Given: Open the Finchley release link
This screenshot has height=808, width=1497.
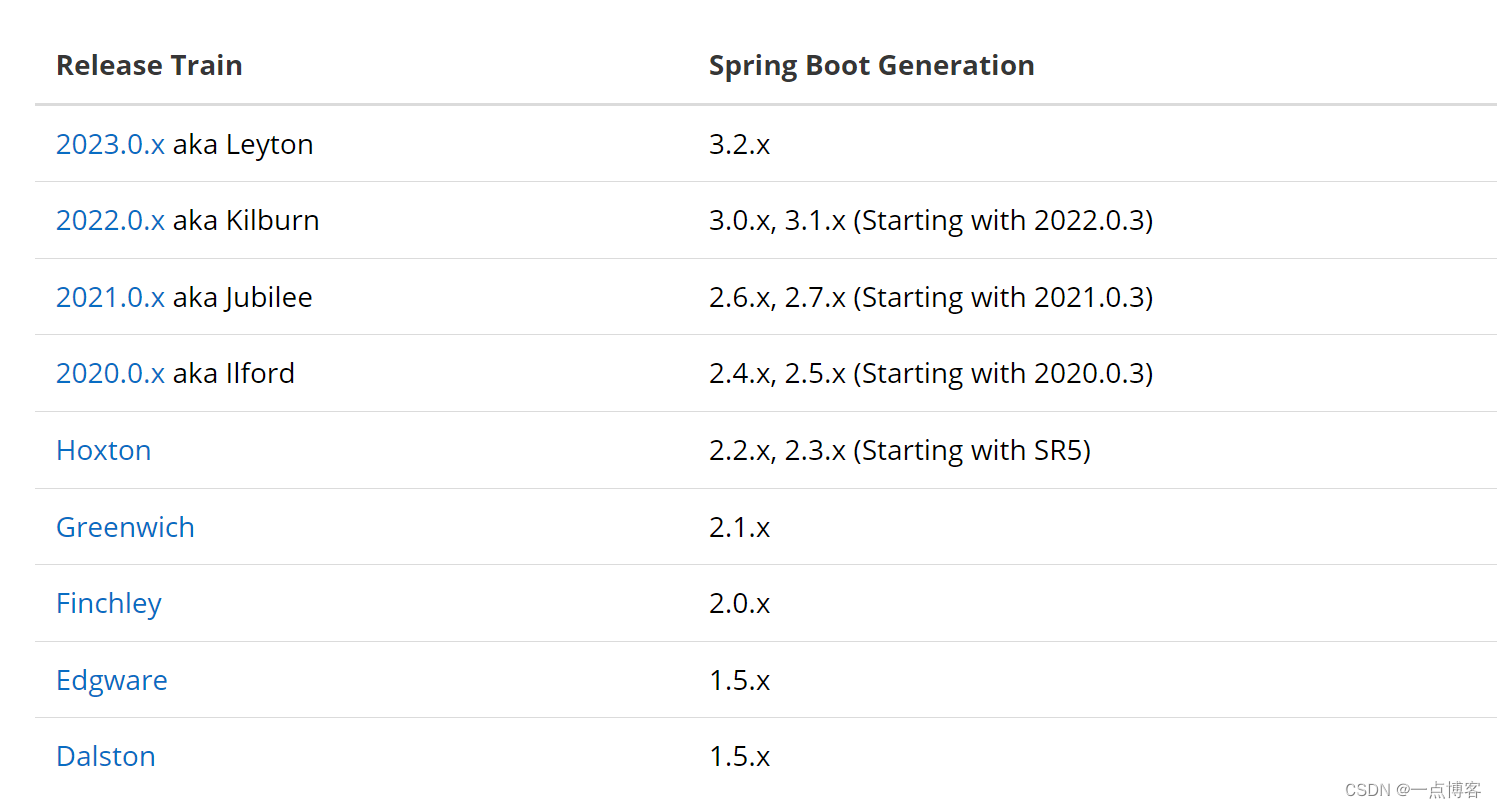Looking at the screenshot, I should [x=108, y=603].
